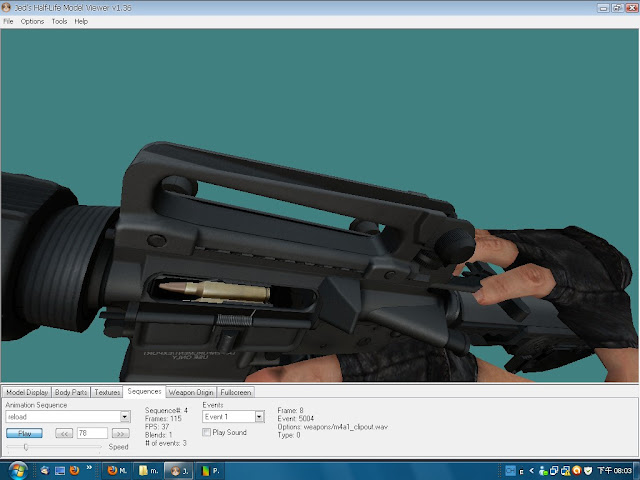Click the first quick launch icon beside Start

(45, 471)
